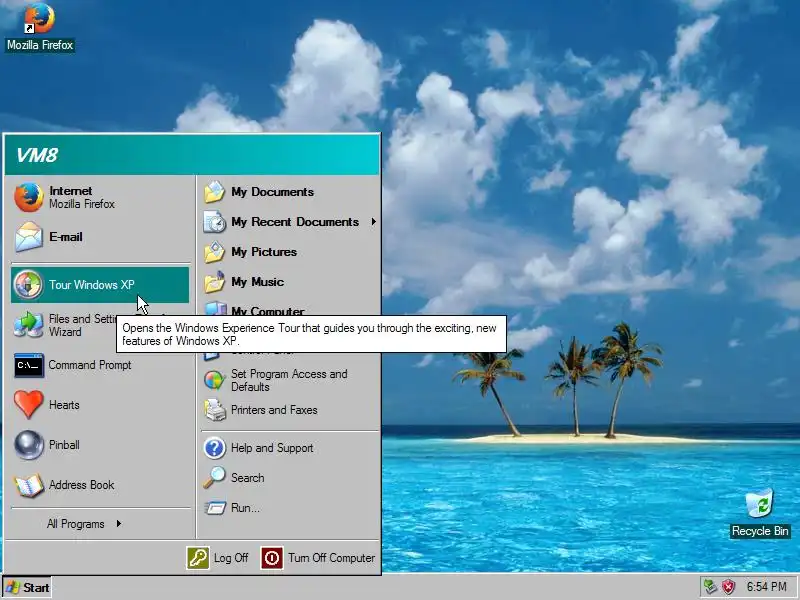Open the Recycle Bin desktop icon
The image size is (800, 600).
(x=760, y=503)
